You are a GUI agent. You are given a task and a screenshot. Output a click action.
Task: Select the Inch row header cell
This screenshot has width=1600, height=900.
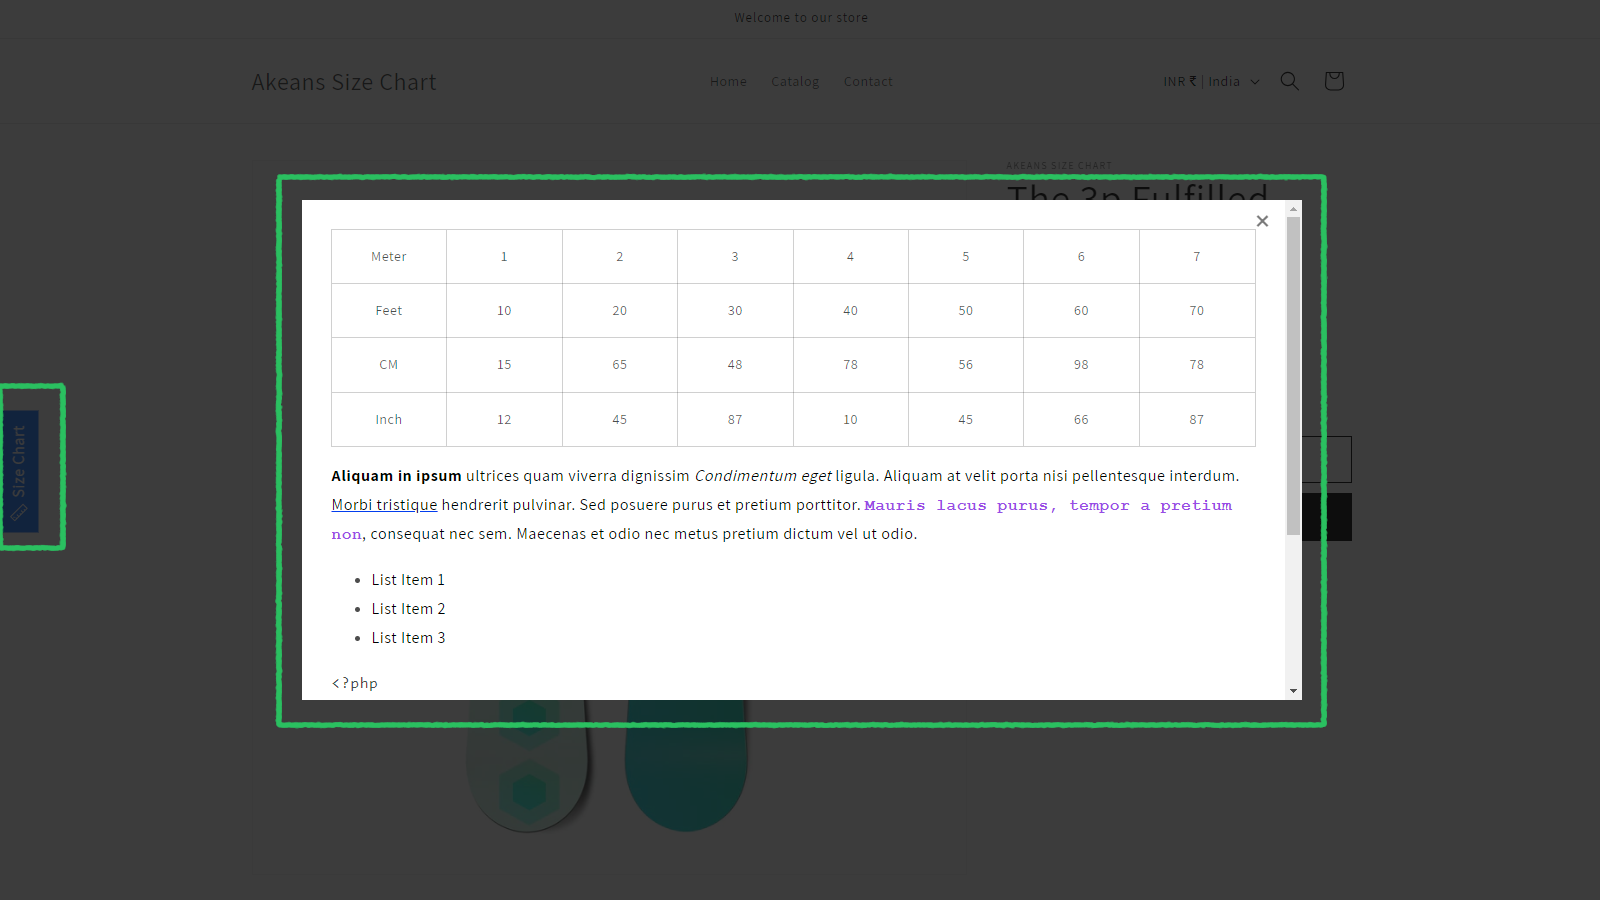(389, 420)
